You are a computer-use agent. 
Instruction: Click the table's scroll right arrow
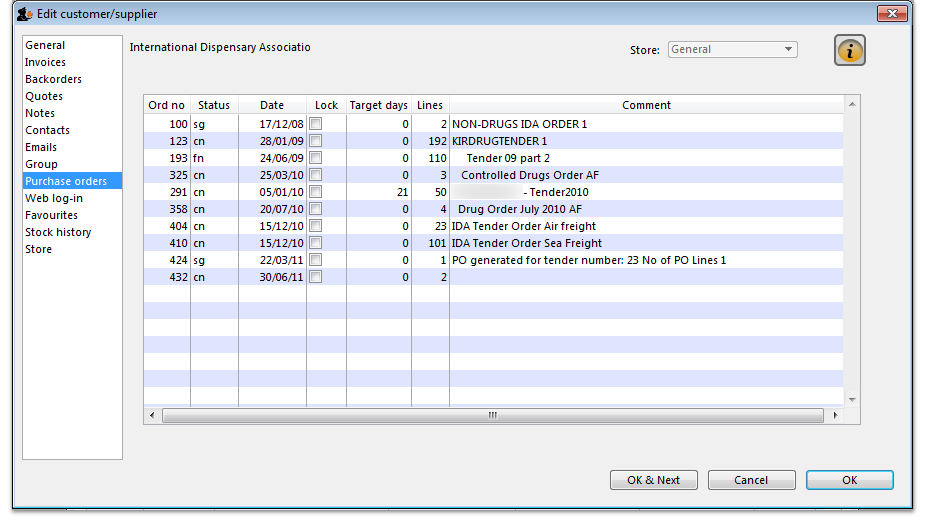(x=835, y=415)
